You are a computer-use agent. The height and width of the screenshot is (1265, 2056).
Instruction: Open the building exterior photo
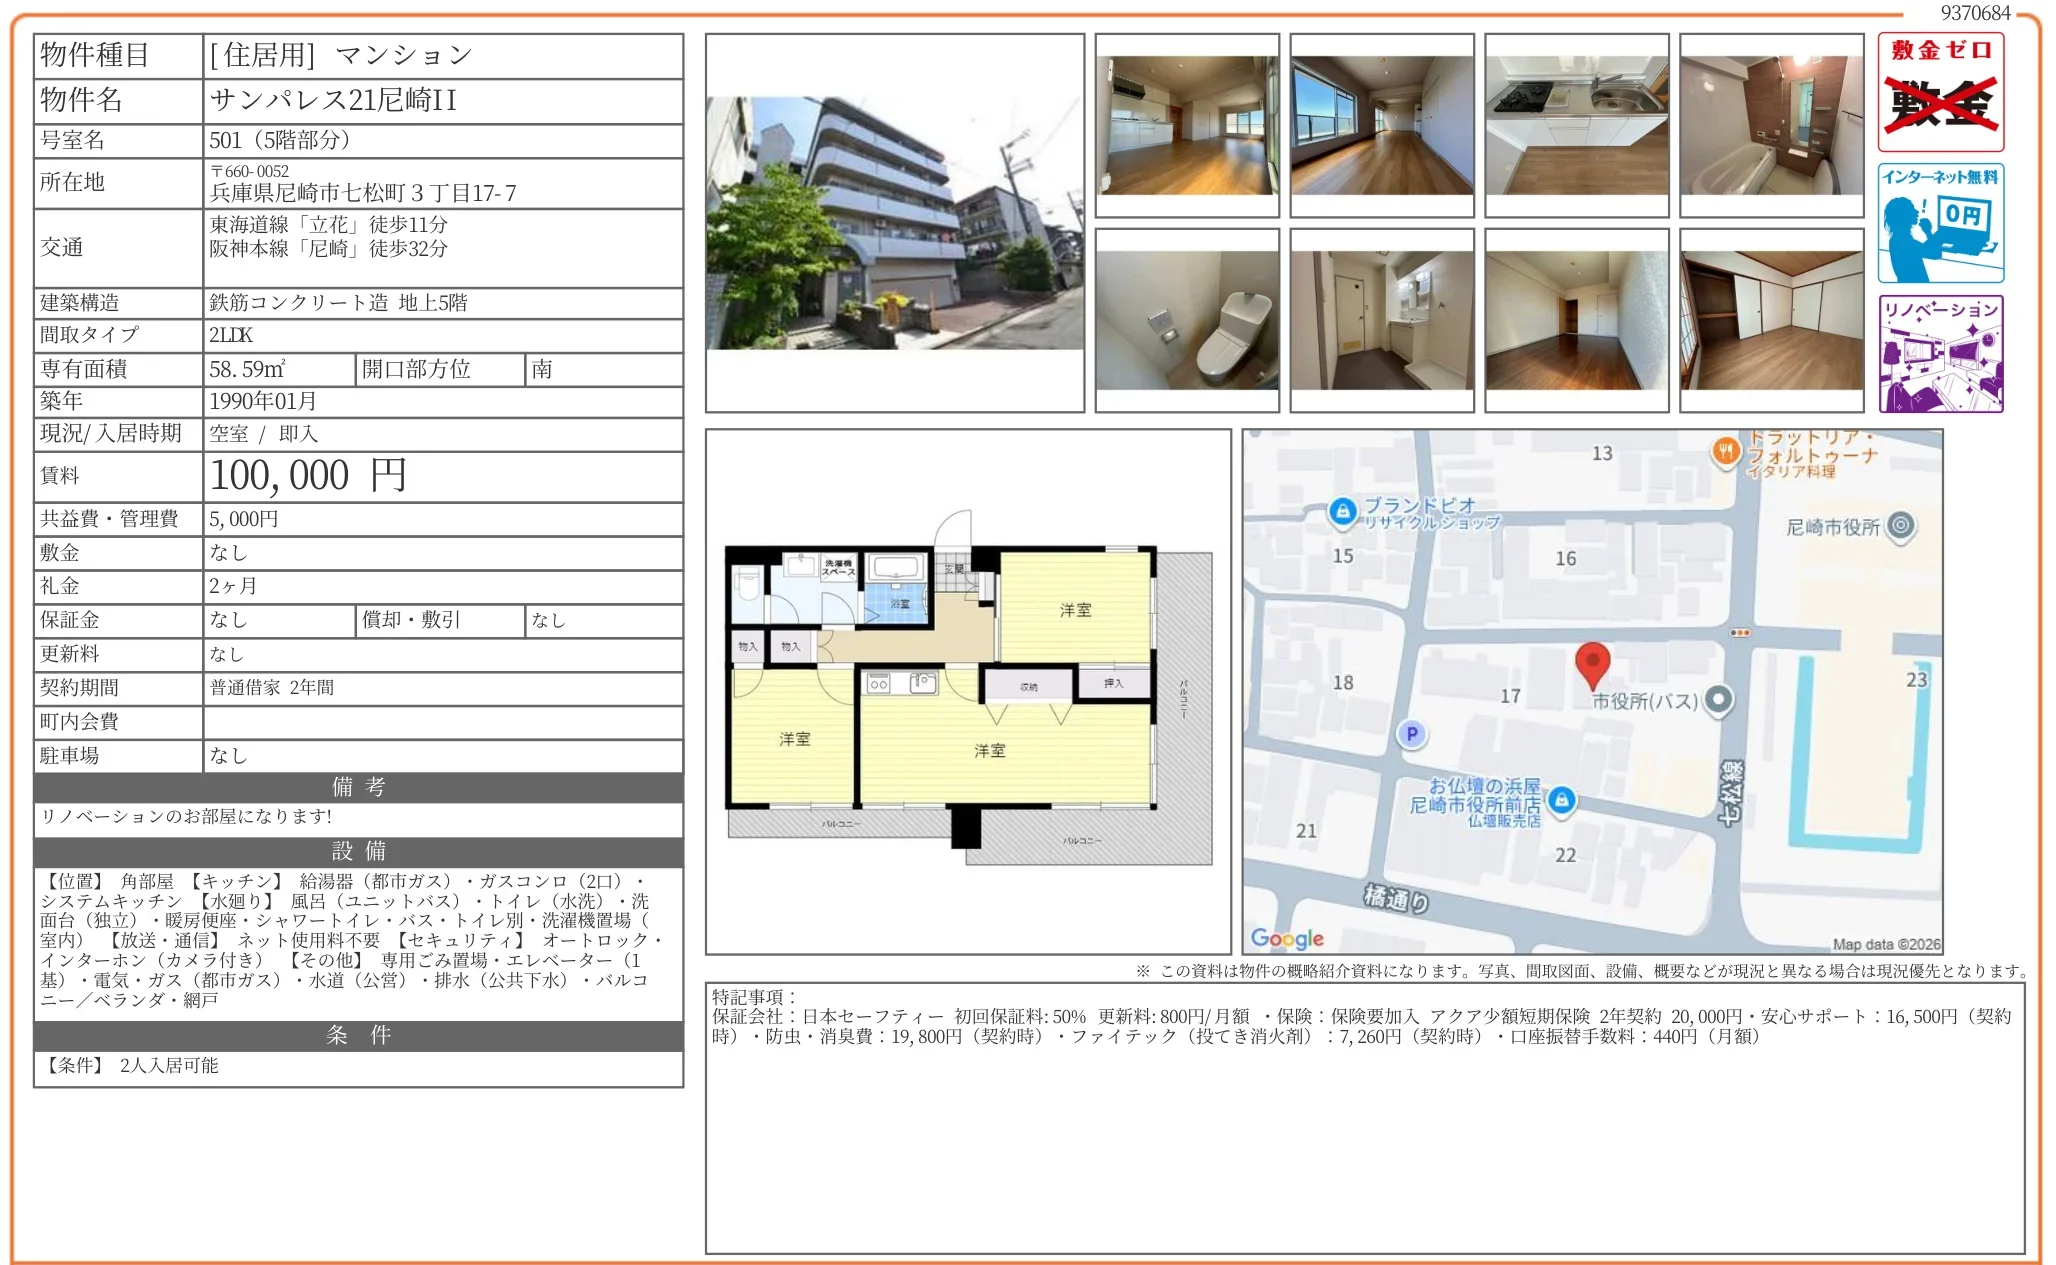(x=894, y=224)
